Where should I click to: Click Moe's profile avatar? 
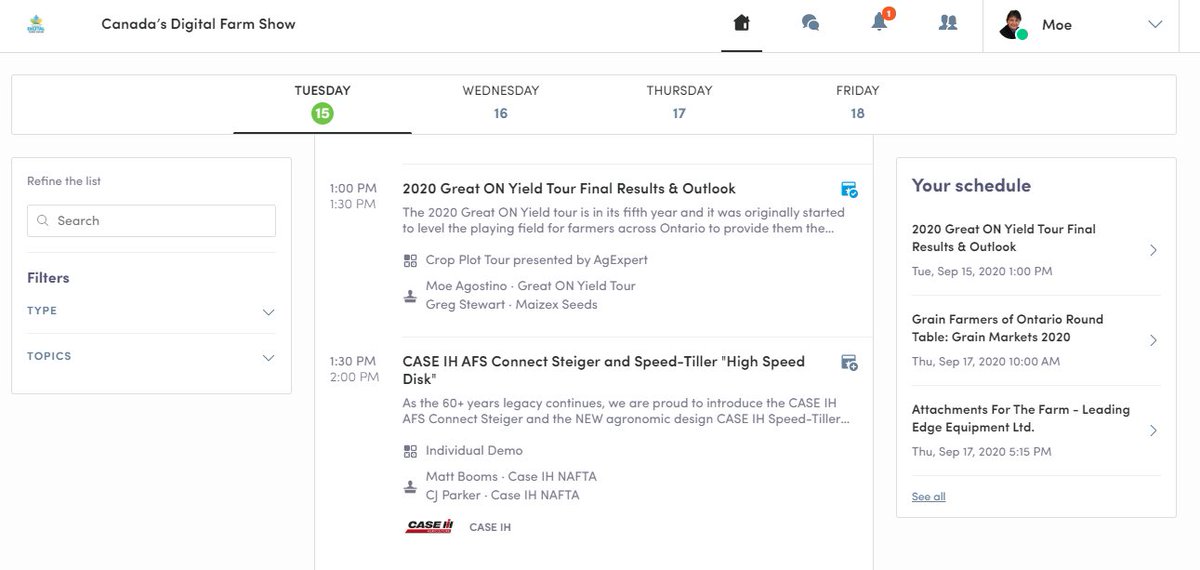point(1013,24)
